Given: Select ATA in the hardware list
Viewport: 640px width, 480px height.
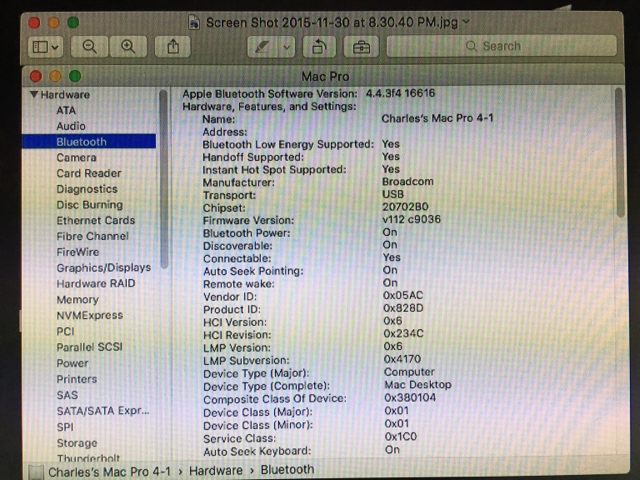Looking at the screenshot, I should [66, 111].
